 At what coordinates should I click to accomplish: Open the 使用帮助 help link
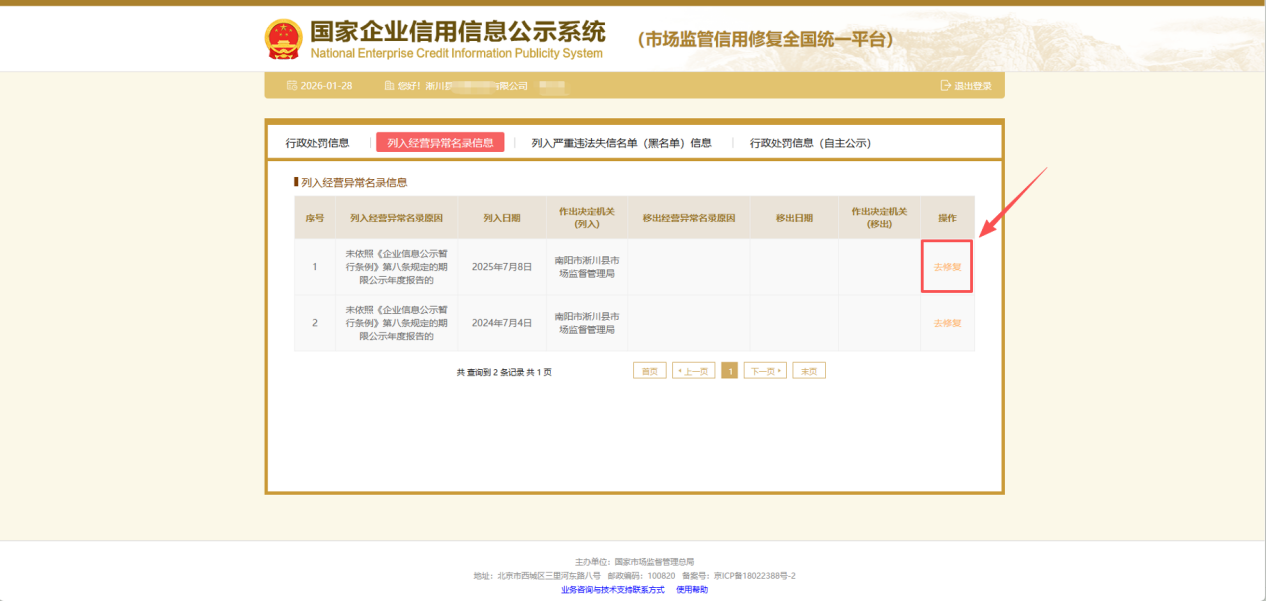click(x=692, y=590)
